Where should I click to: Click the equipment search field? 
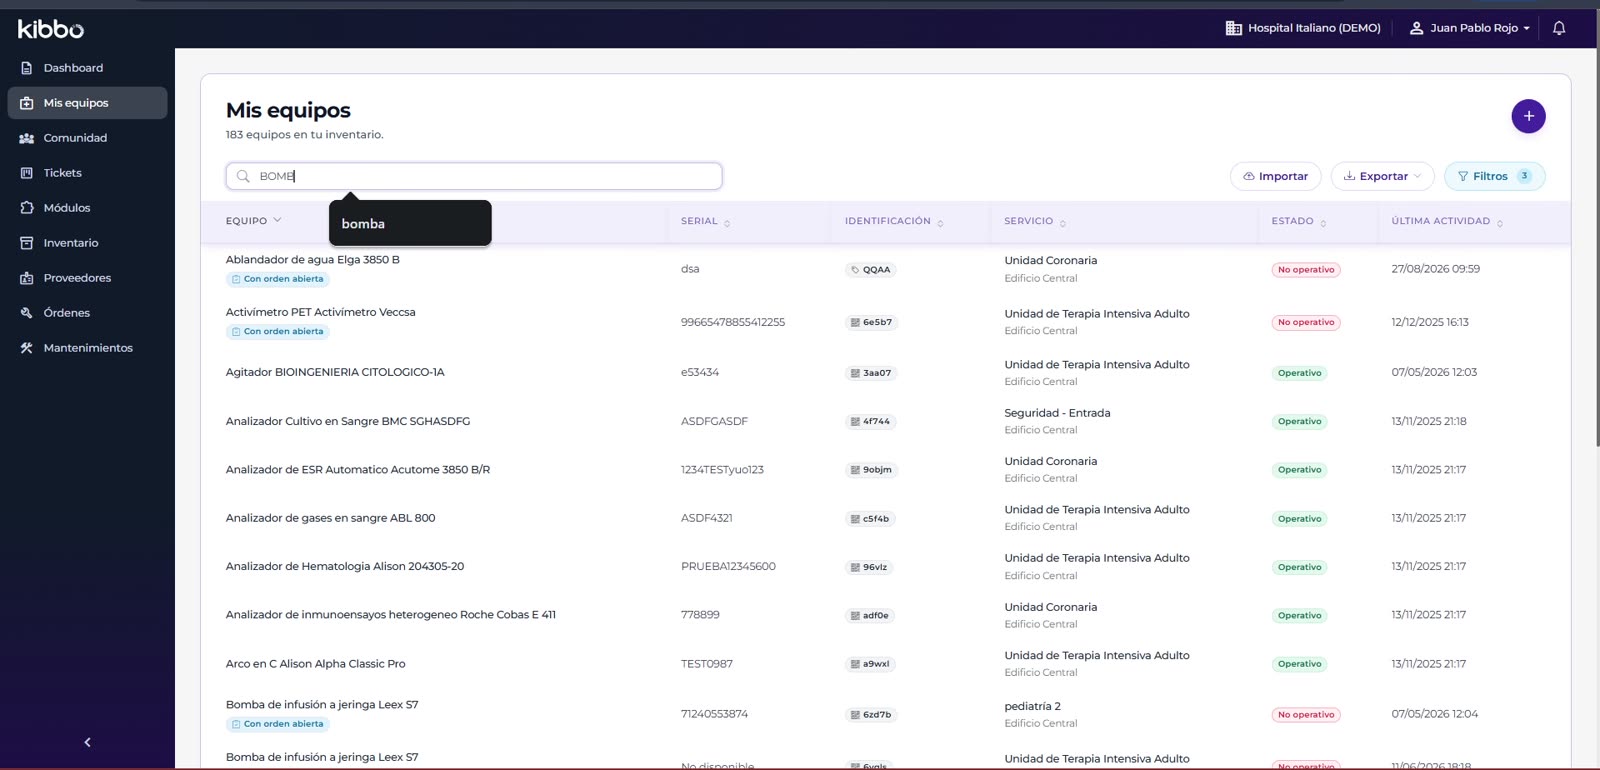(x=474, y=176)
